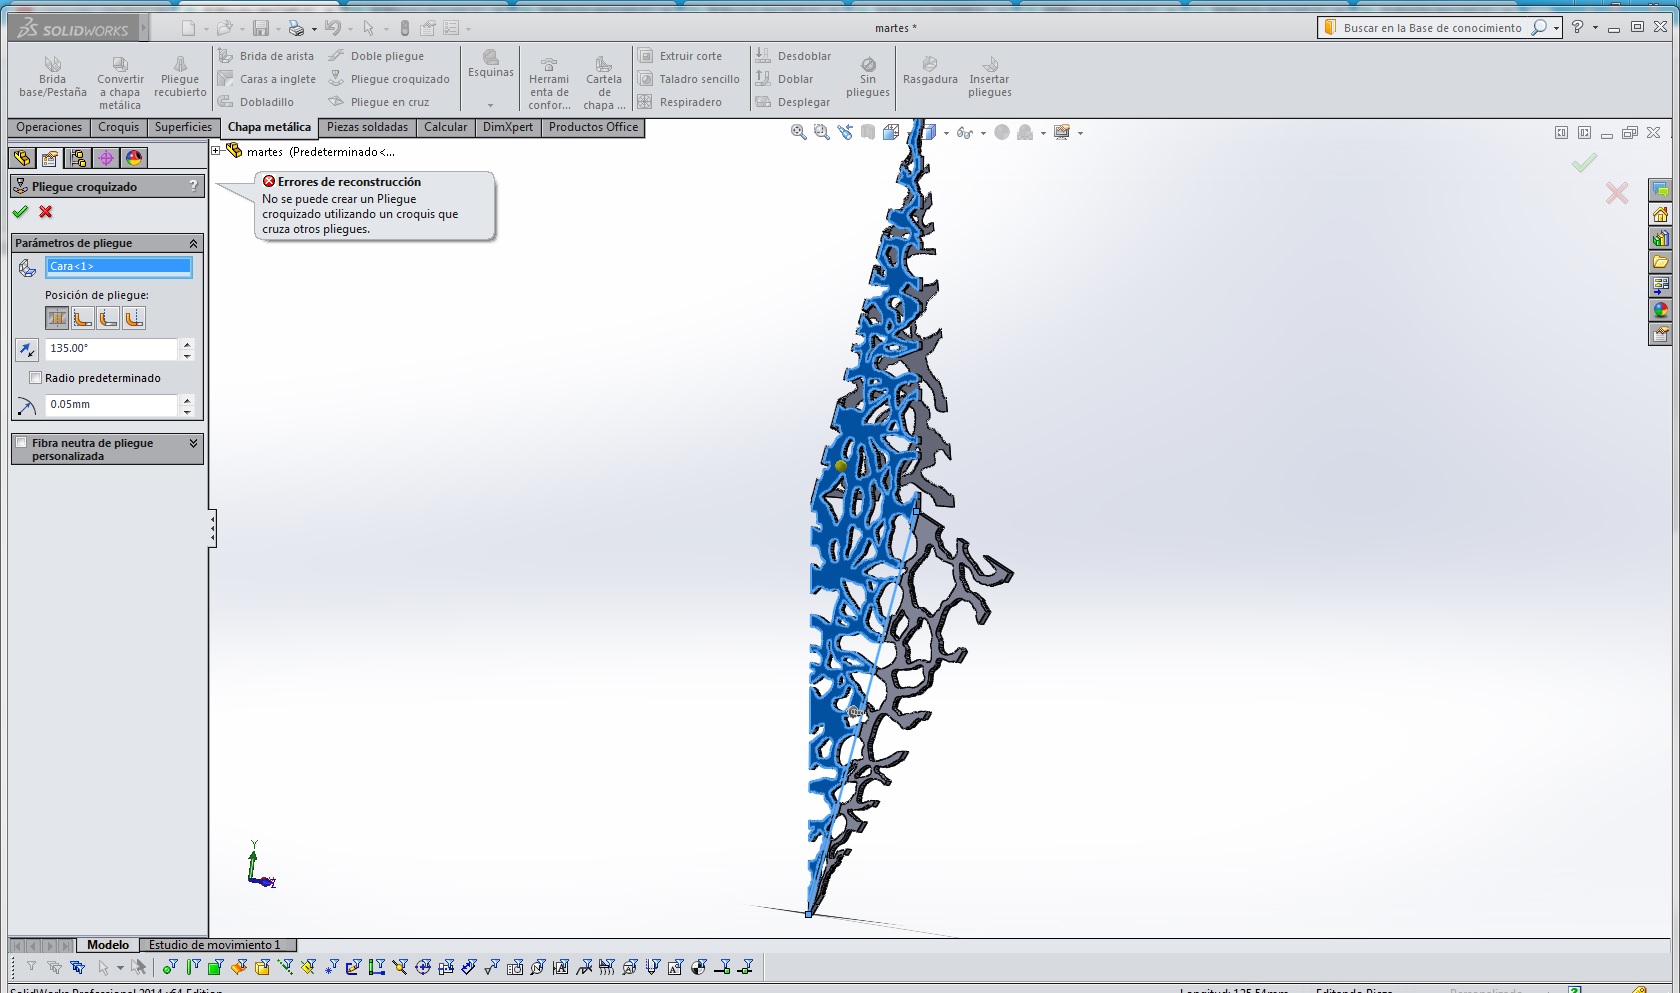Select fourth bend position option
This screenshot has width=1680, height=993.
[133, 318]
